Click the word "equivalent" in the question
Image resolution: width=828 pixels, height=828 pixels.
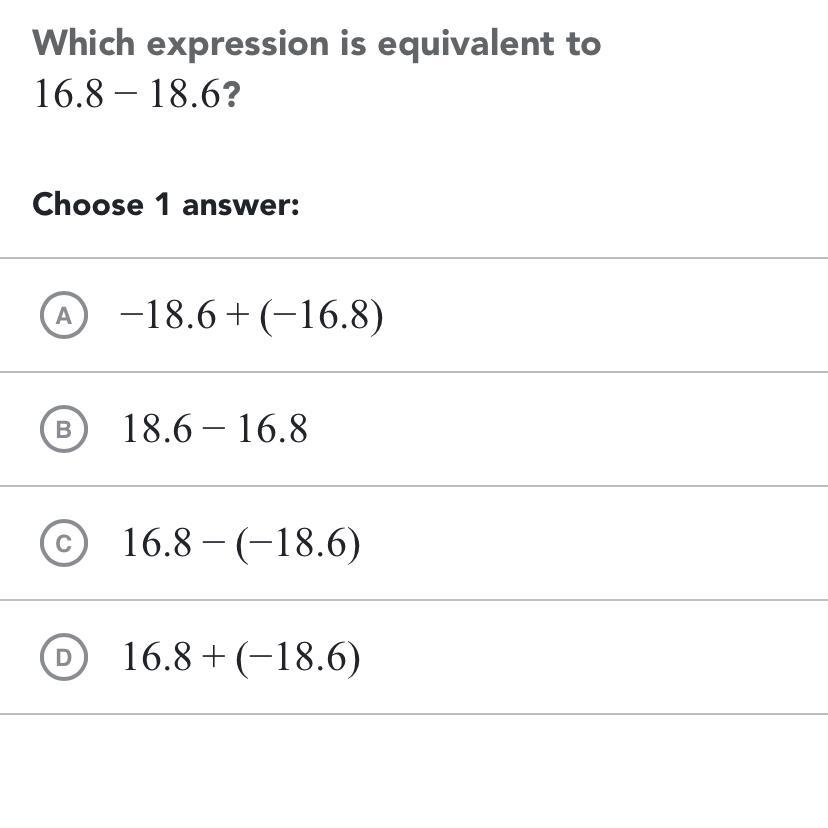coord(472,43)
